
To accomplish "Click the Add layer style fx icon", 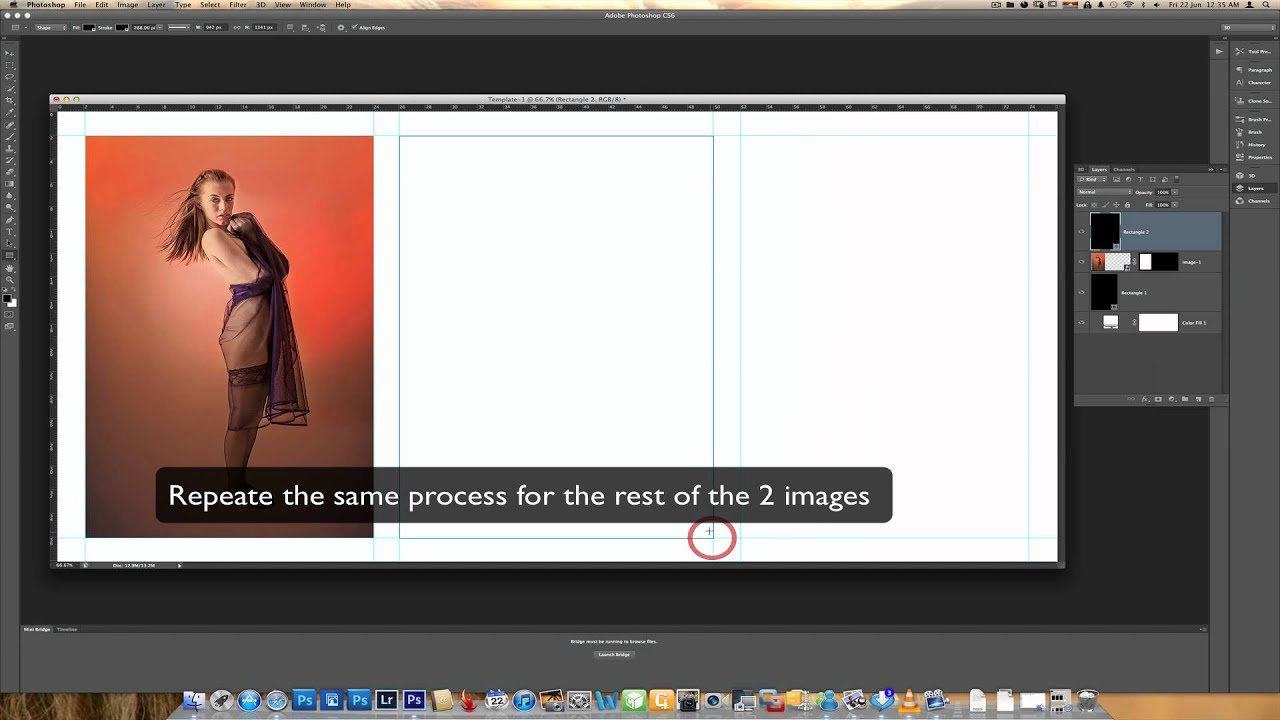I will pos(1145,399).
